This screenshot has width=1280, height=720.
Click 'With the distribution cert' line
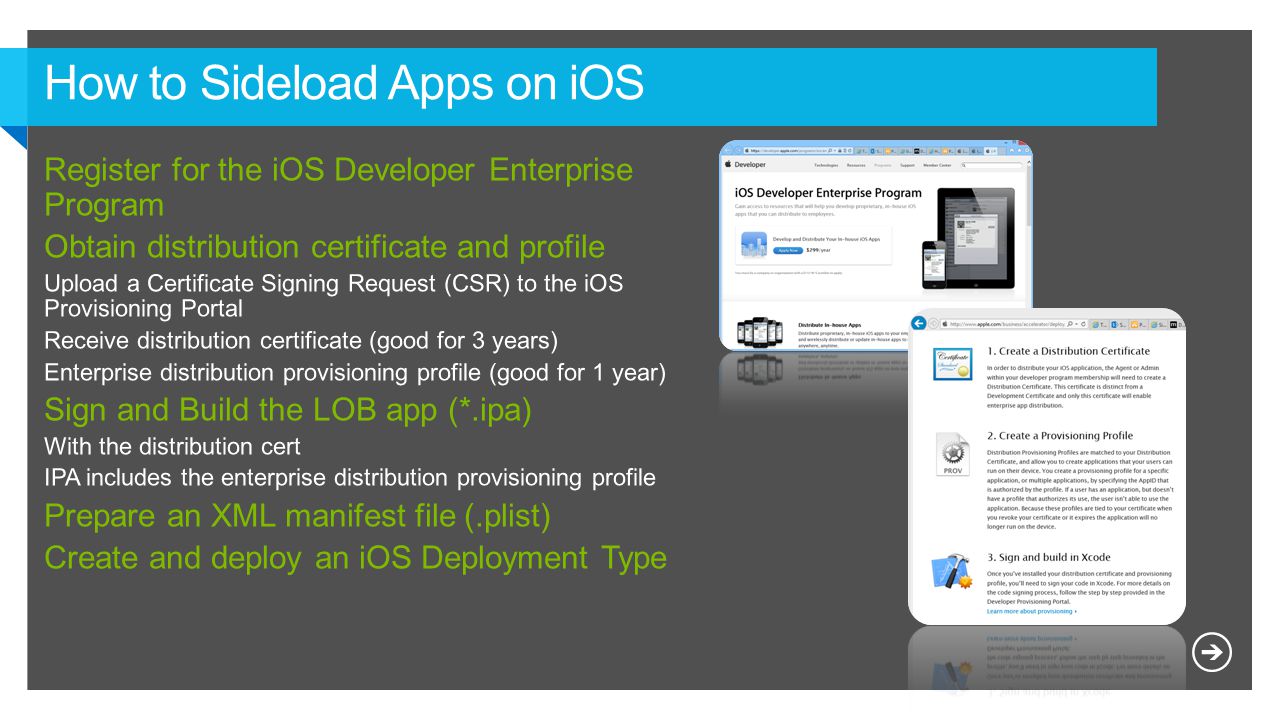click(x=172, y=446)
